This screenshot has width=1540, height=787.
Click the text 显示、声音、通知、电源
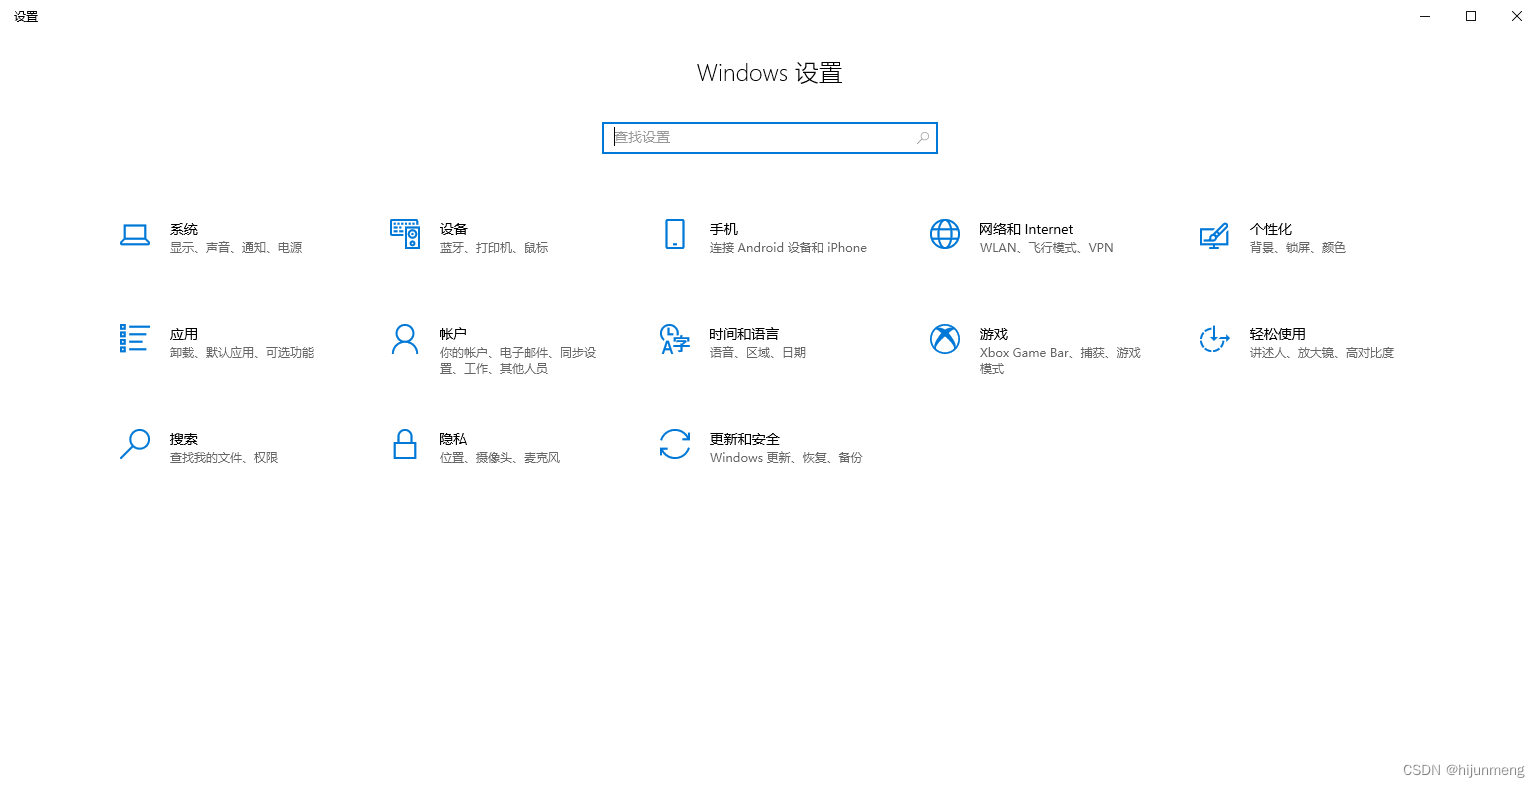(236, 248)
